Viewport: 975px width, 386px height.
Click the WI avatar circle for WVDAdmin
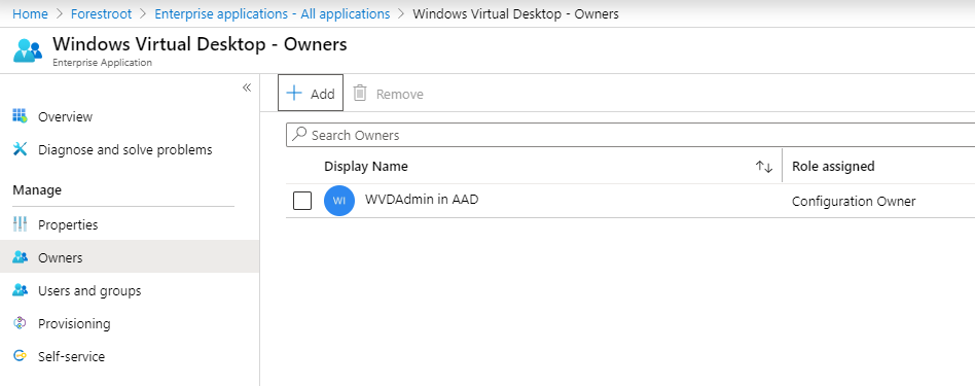[340, 201]
